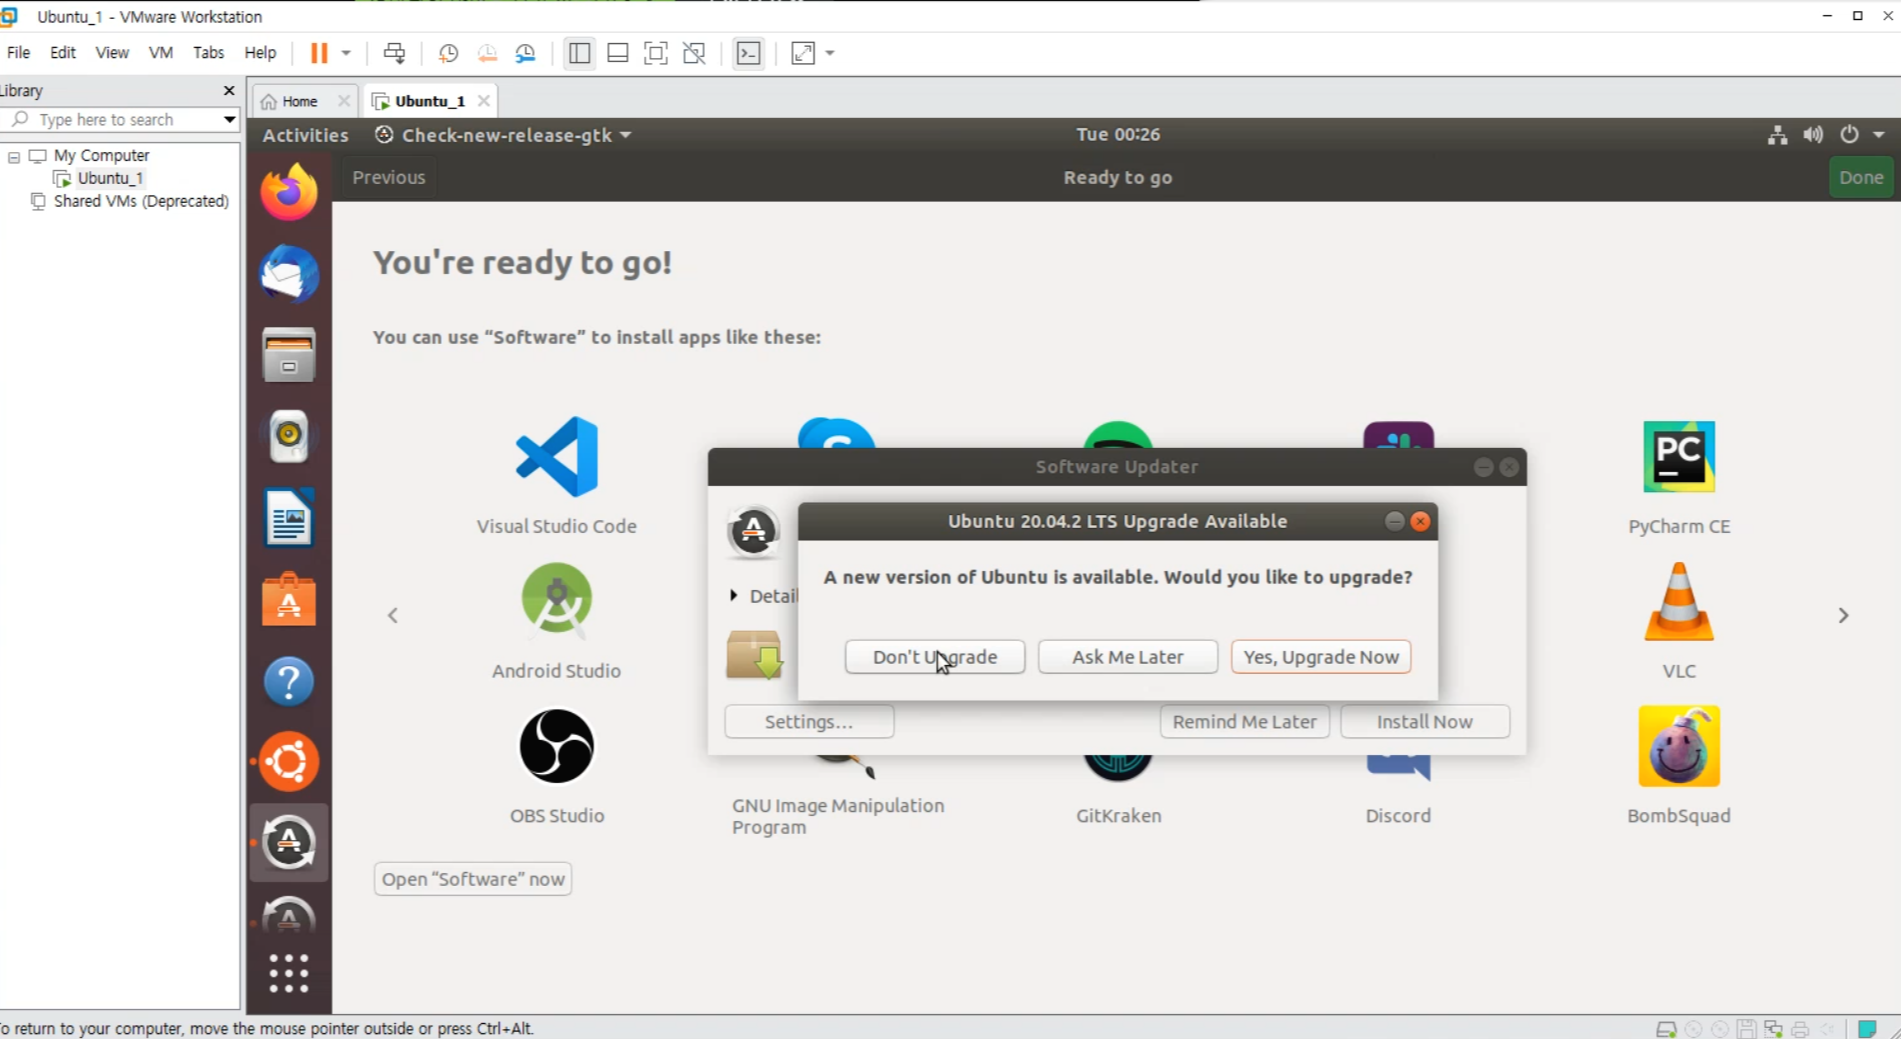Go back with the Previous button
The image size is (1901, 1039).
pyautogui.click(x=389, y=177)
